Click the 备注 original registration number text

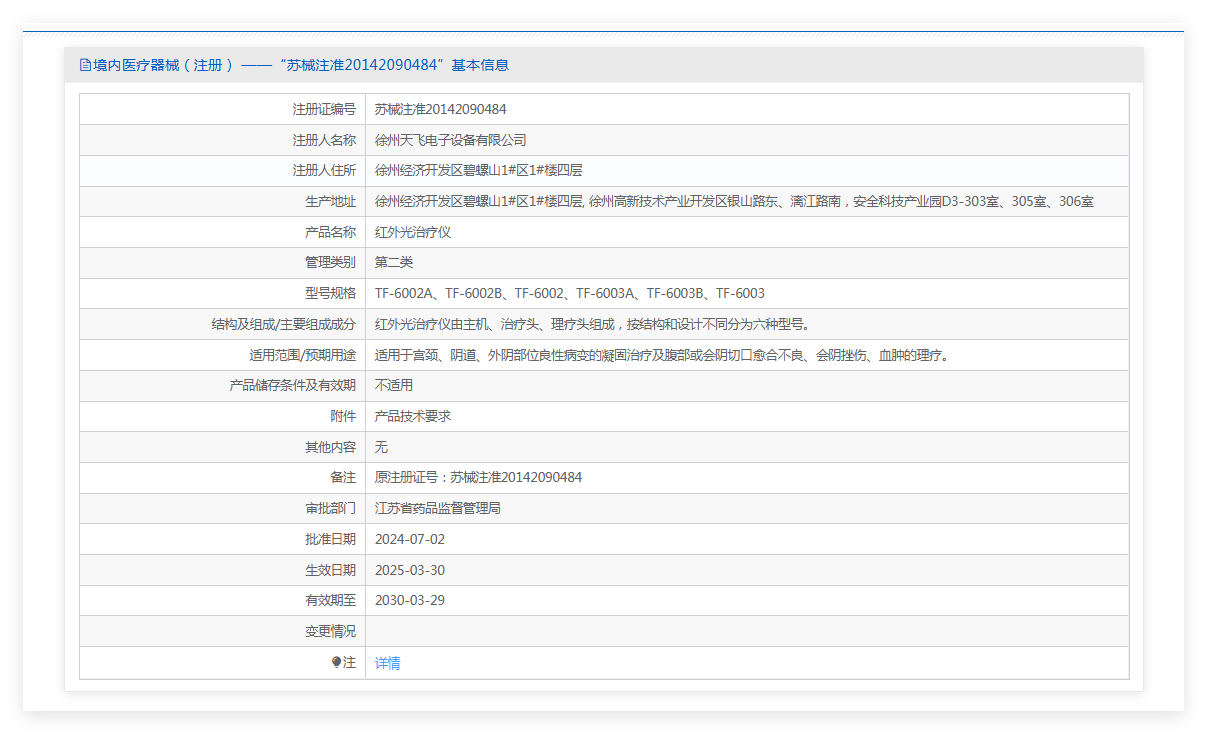pyautogui.click(x=478, y=477)
